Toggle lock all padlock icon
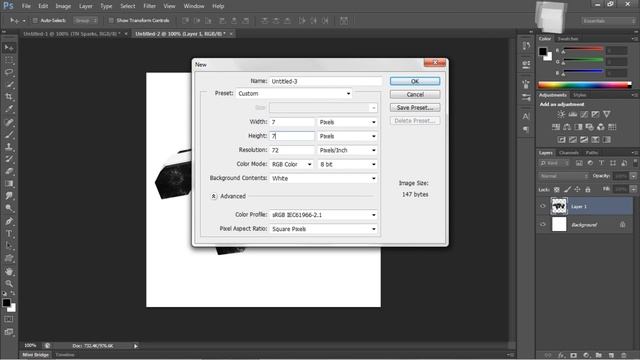 [x=588, y=190]
